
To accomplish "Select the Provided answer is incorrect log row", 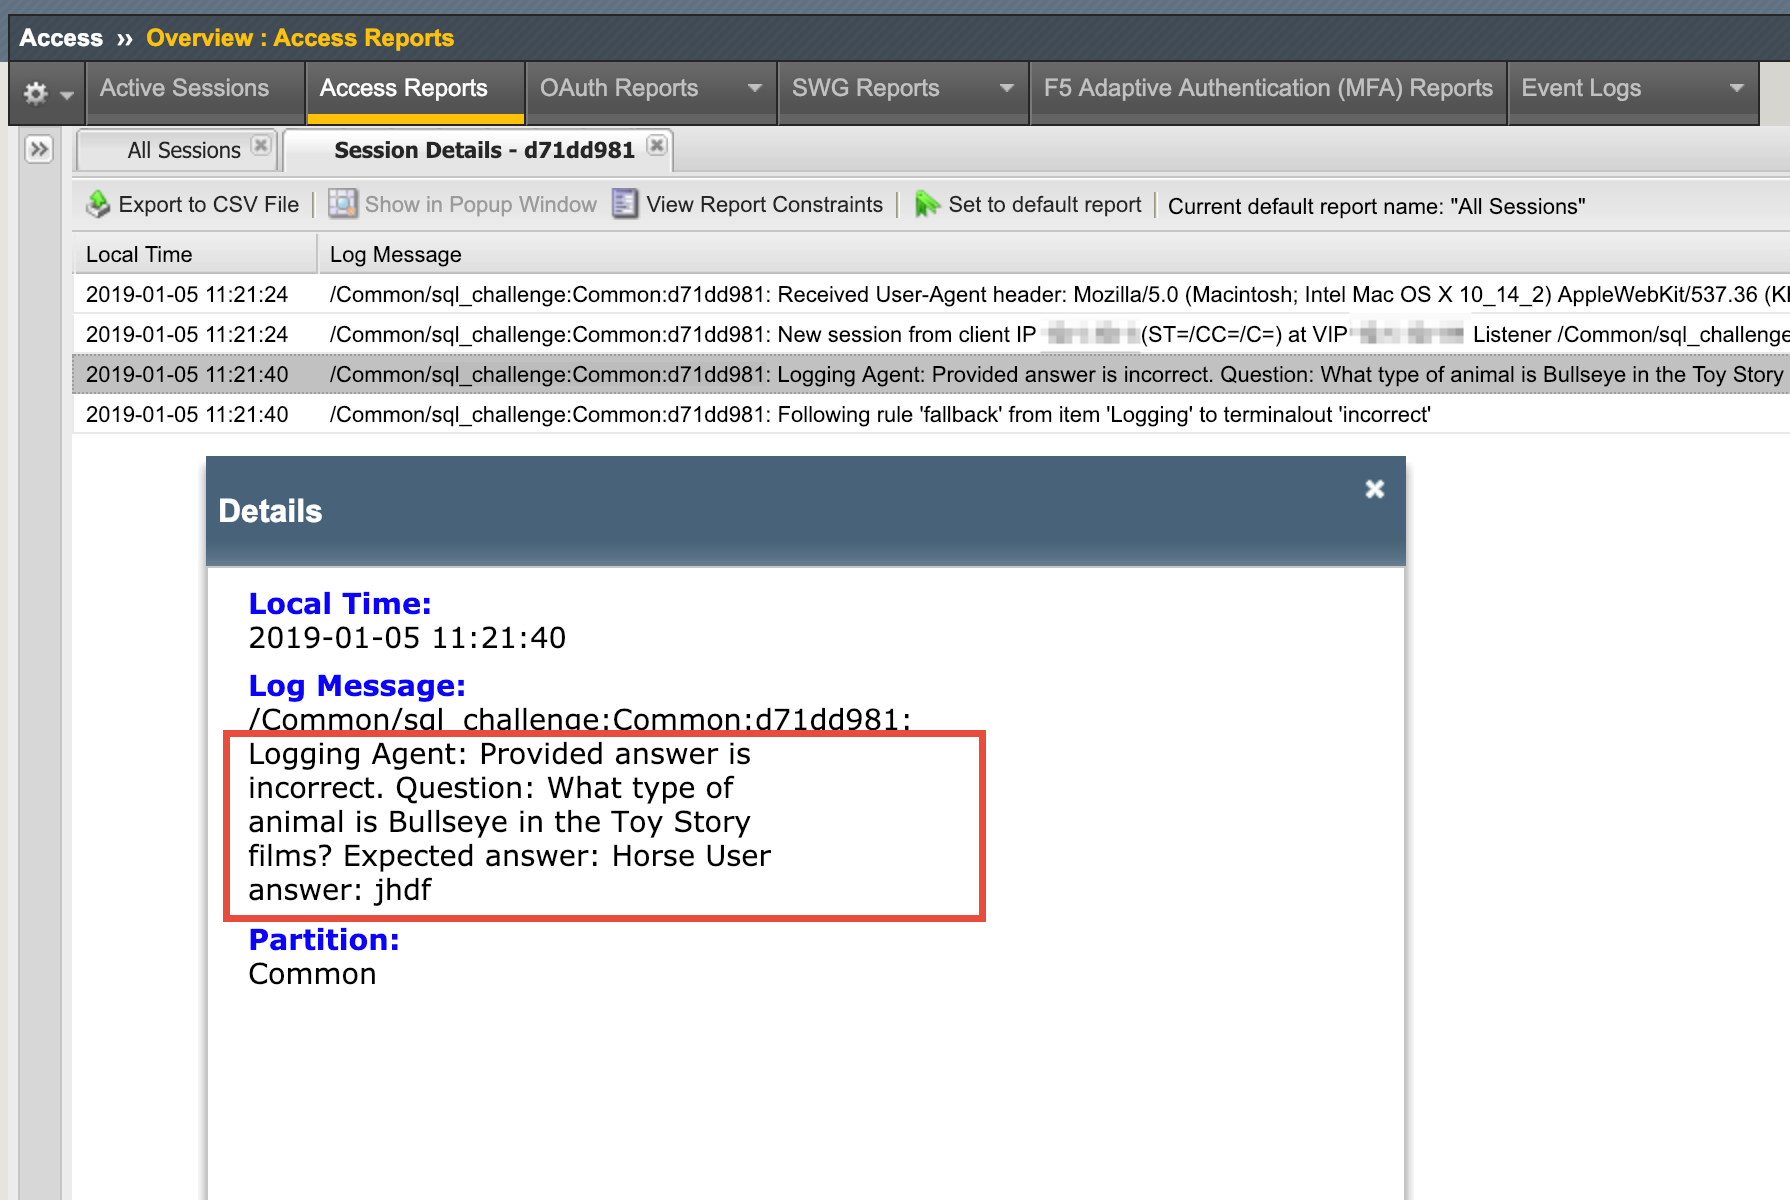I will pyautogui.click(x=931, y=374).
